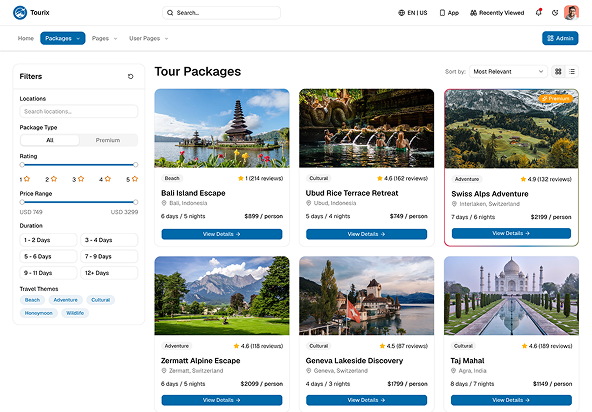This screenshot has height=412, width=592.
Task: Expand the User Pages menu
Action: coord(149,39)
